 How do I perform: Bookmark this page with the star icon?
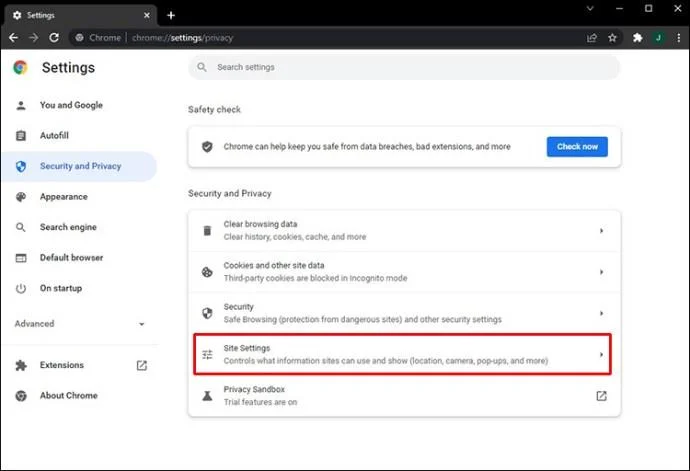612,38
